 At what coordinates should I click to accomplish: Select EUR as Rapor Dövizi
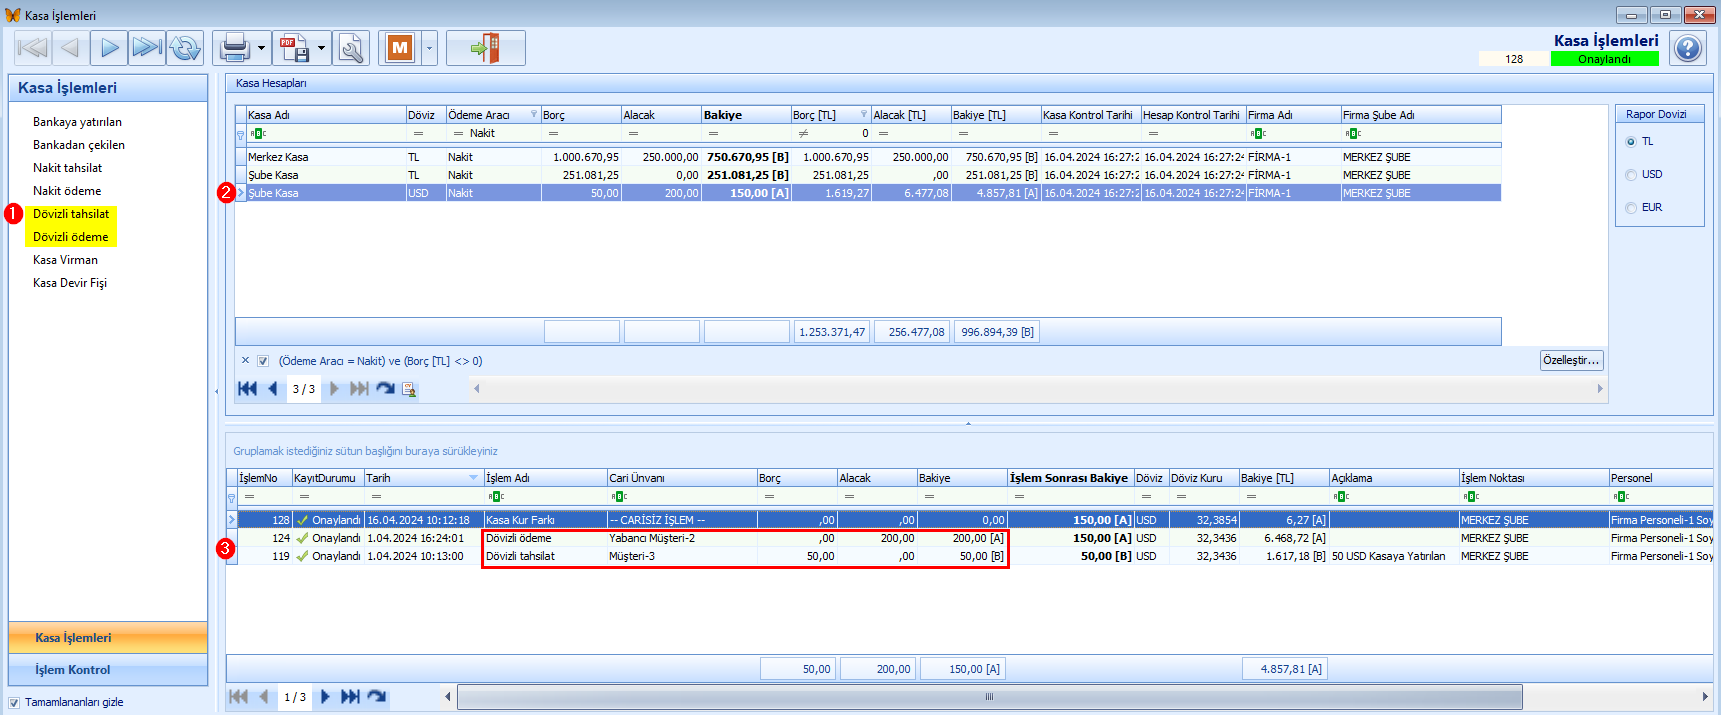pos(1631,208)
